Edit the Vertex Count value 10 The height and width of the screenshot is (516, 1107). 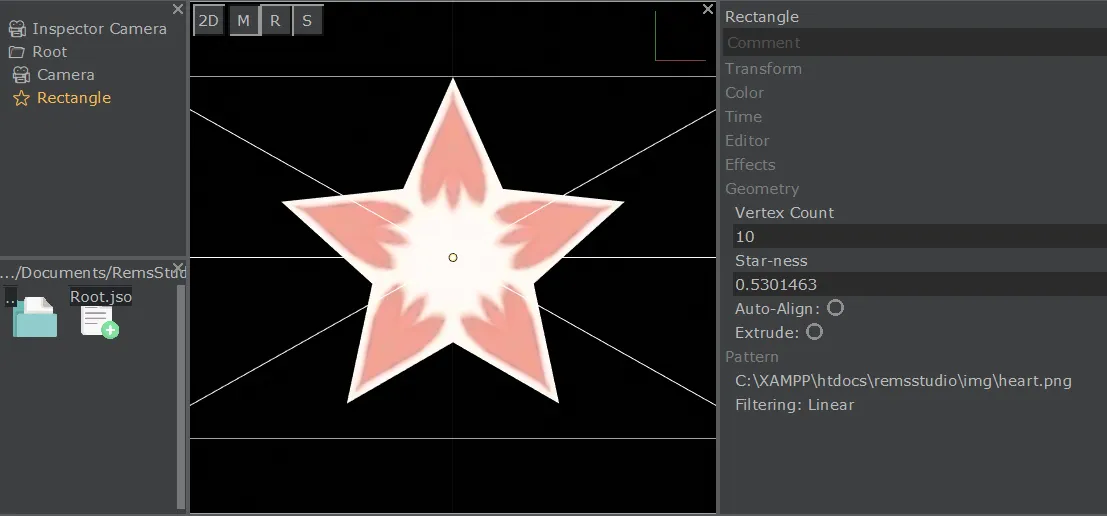click(x=920, y=236)
